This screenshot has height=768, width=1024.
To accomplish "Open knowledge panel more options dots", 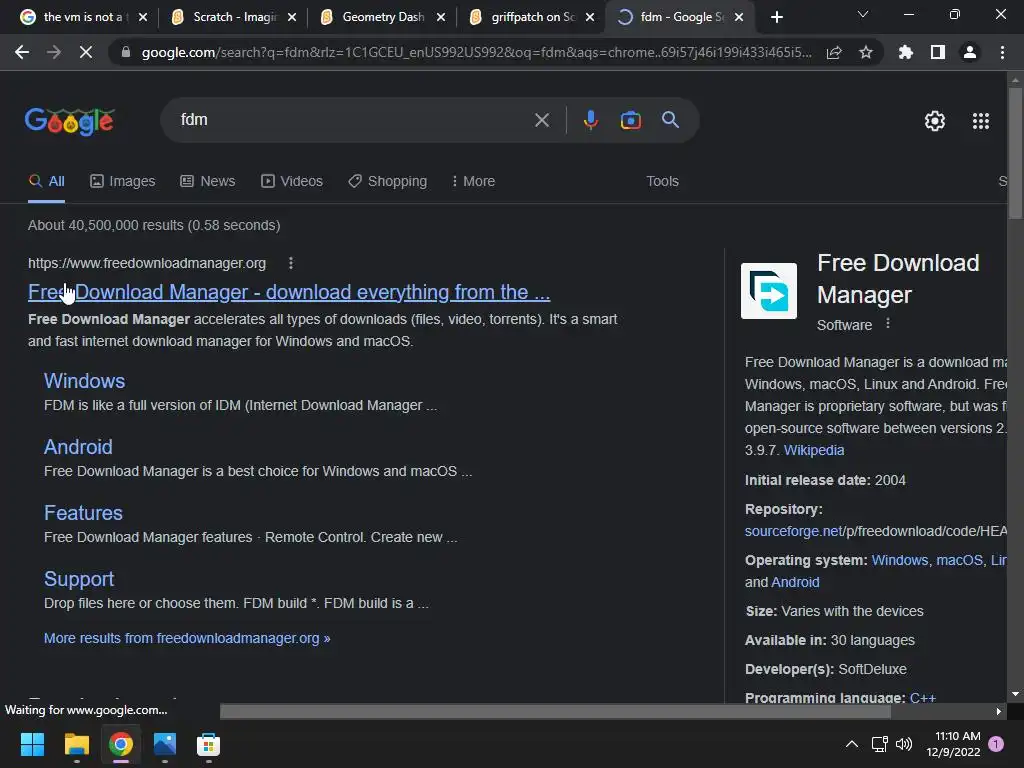I will coord(888,324).
